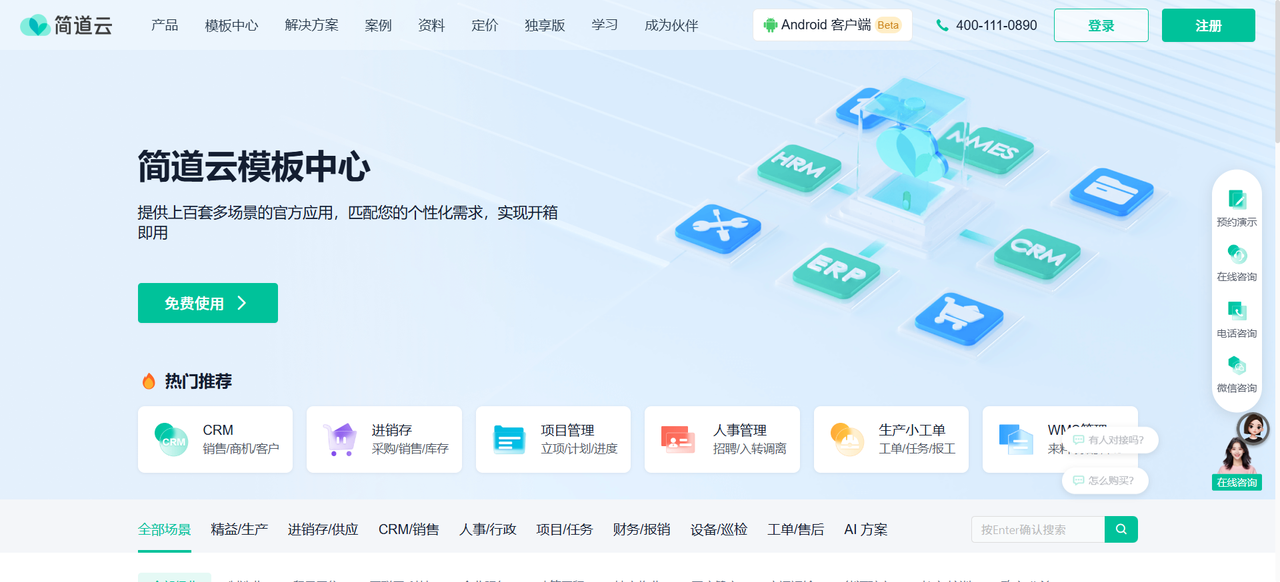Click the 登录 button

tap(1101, 25)
